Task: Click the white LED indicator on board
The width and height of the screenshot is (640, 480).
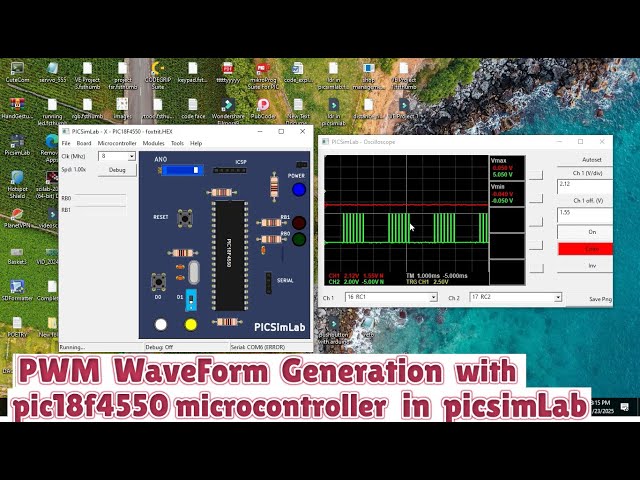Action: tap(161, 324)
